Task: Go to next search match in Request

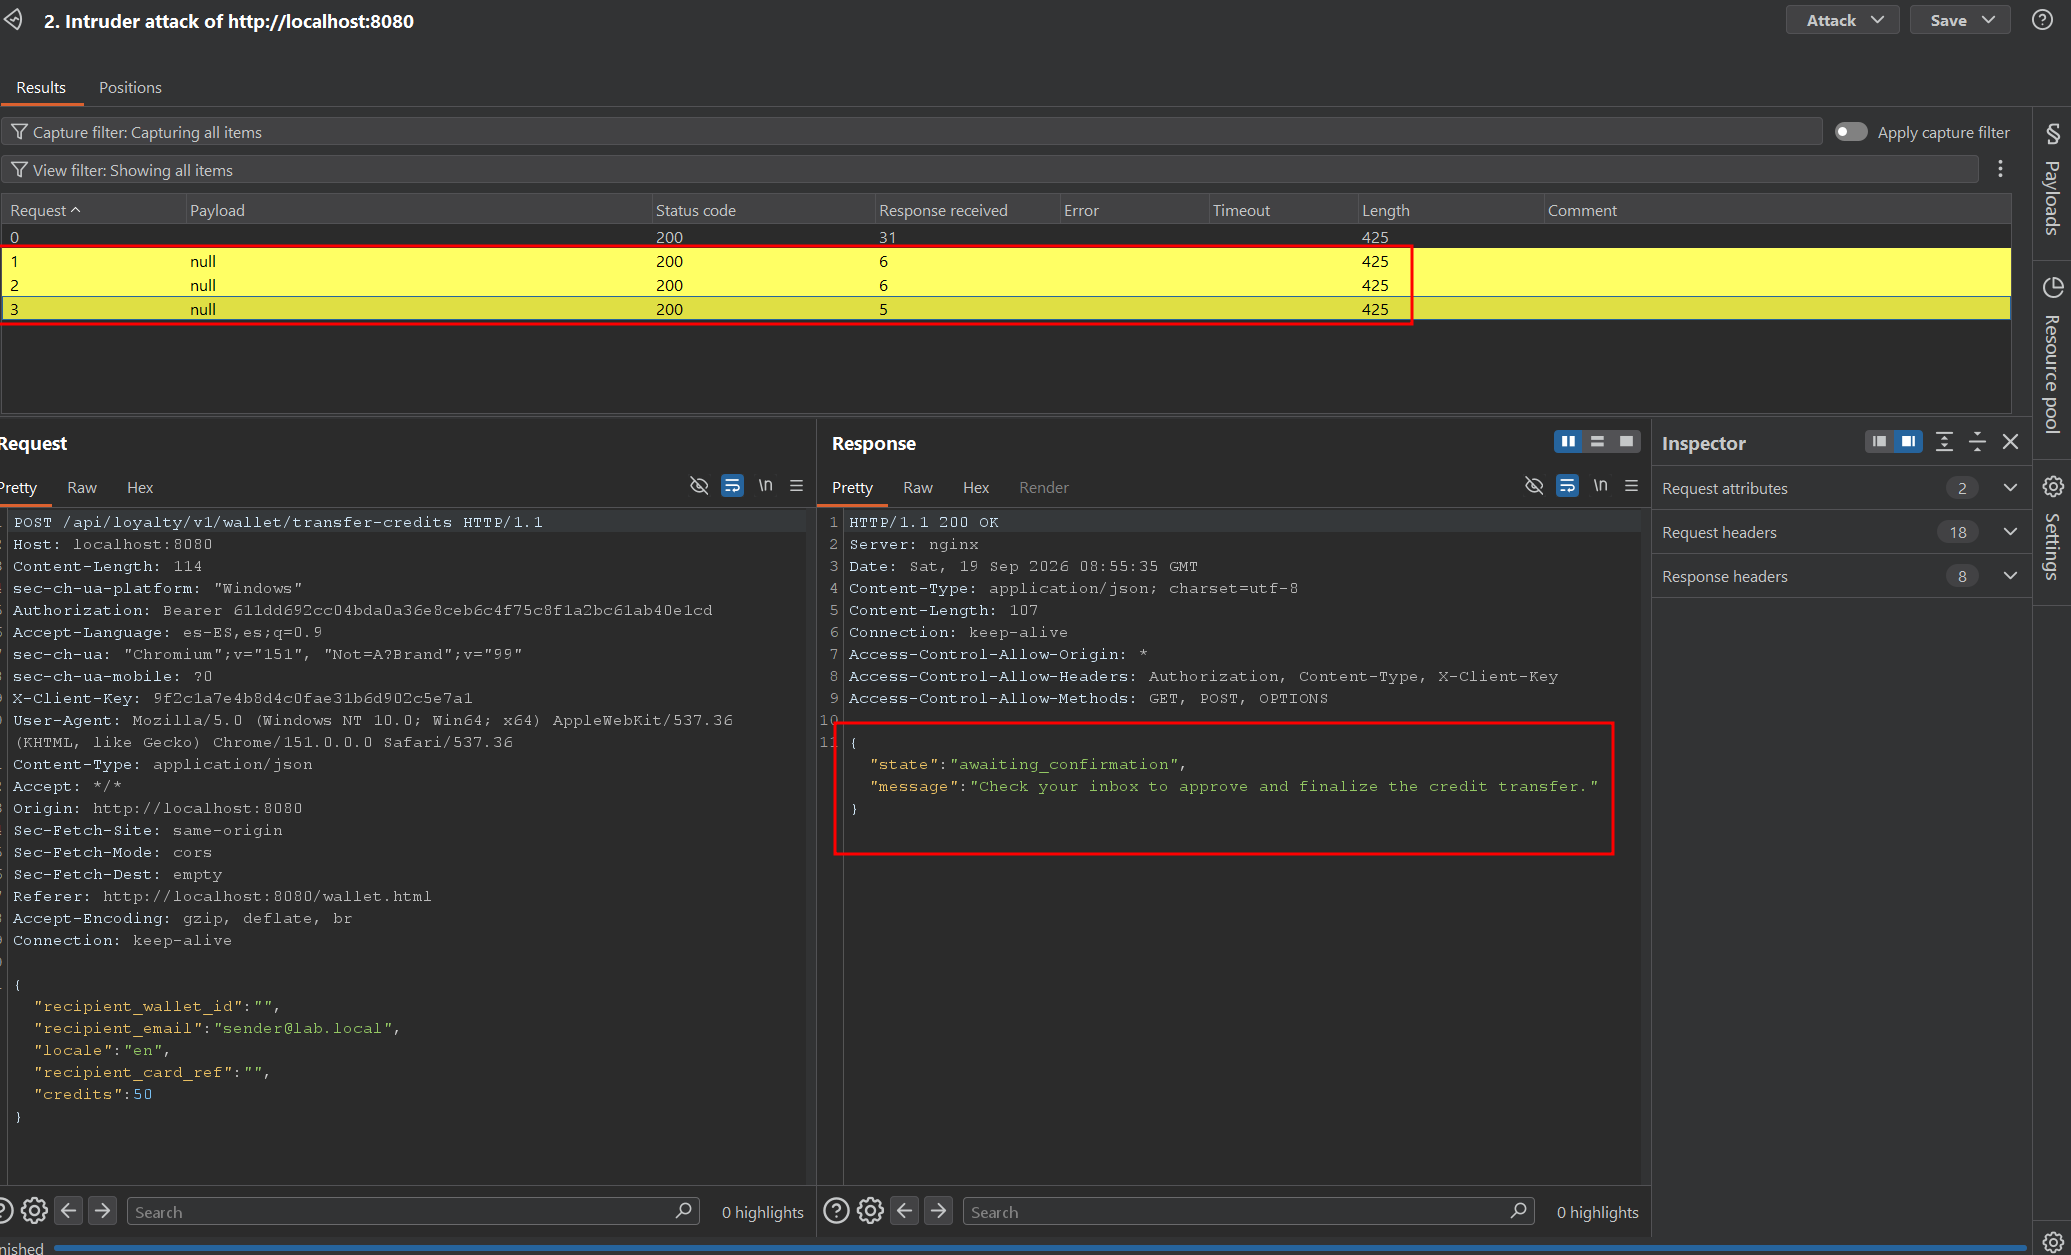Action: pos(103,1211)
